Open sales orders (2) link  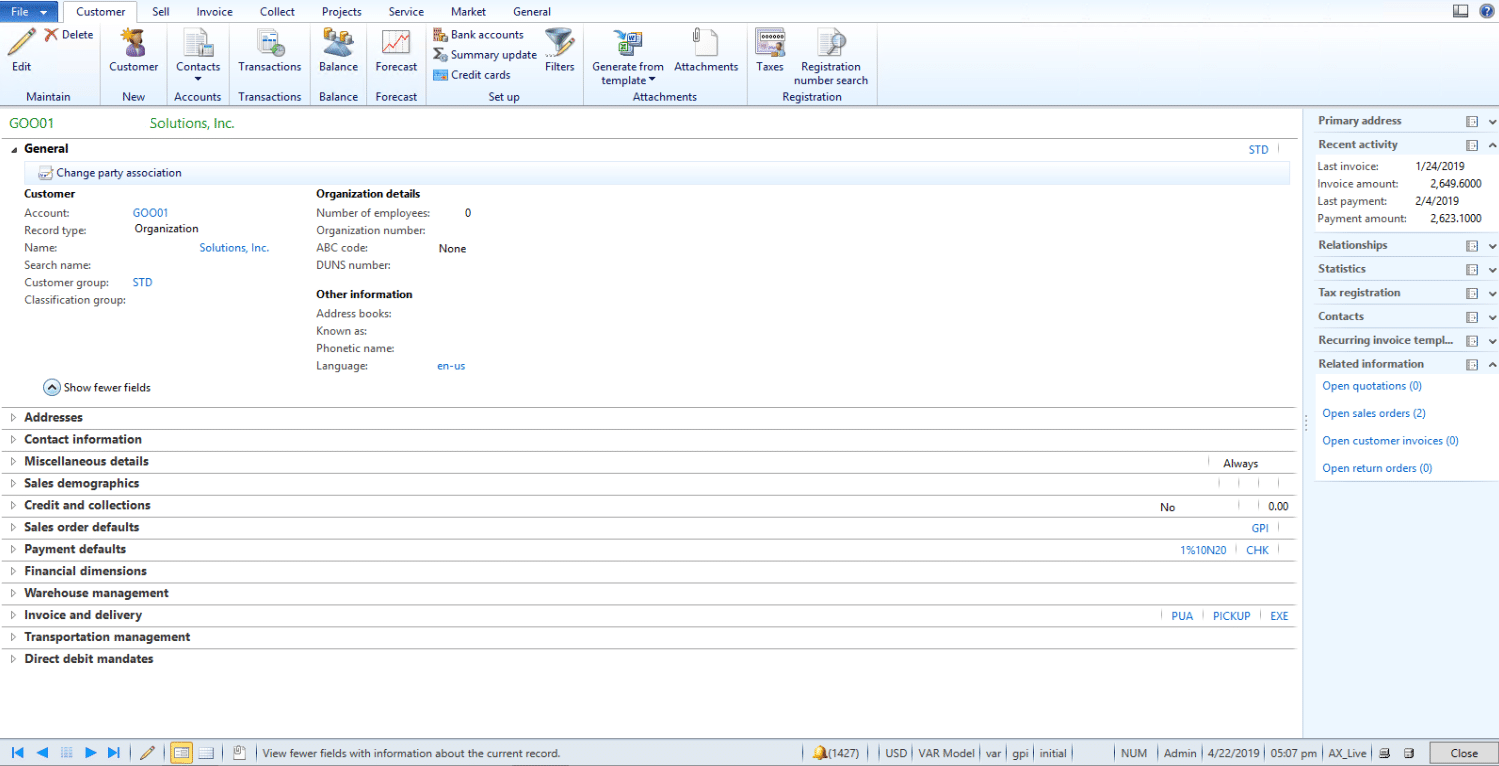(x=1373, y=413)
